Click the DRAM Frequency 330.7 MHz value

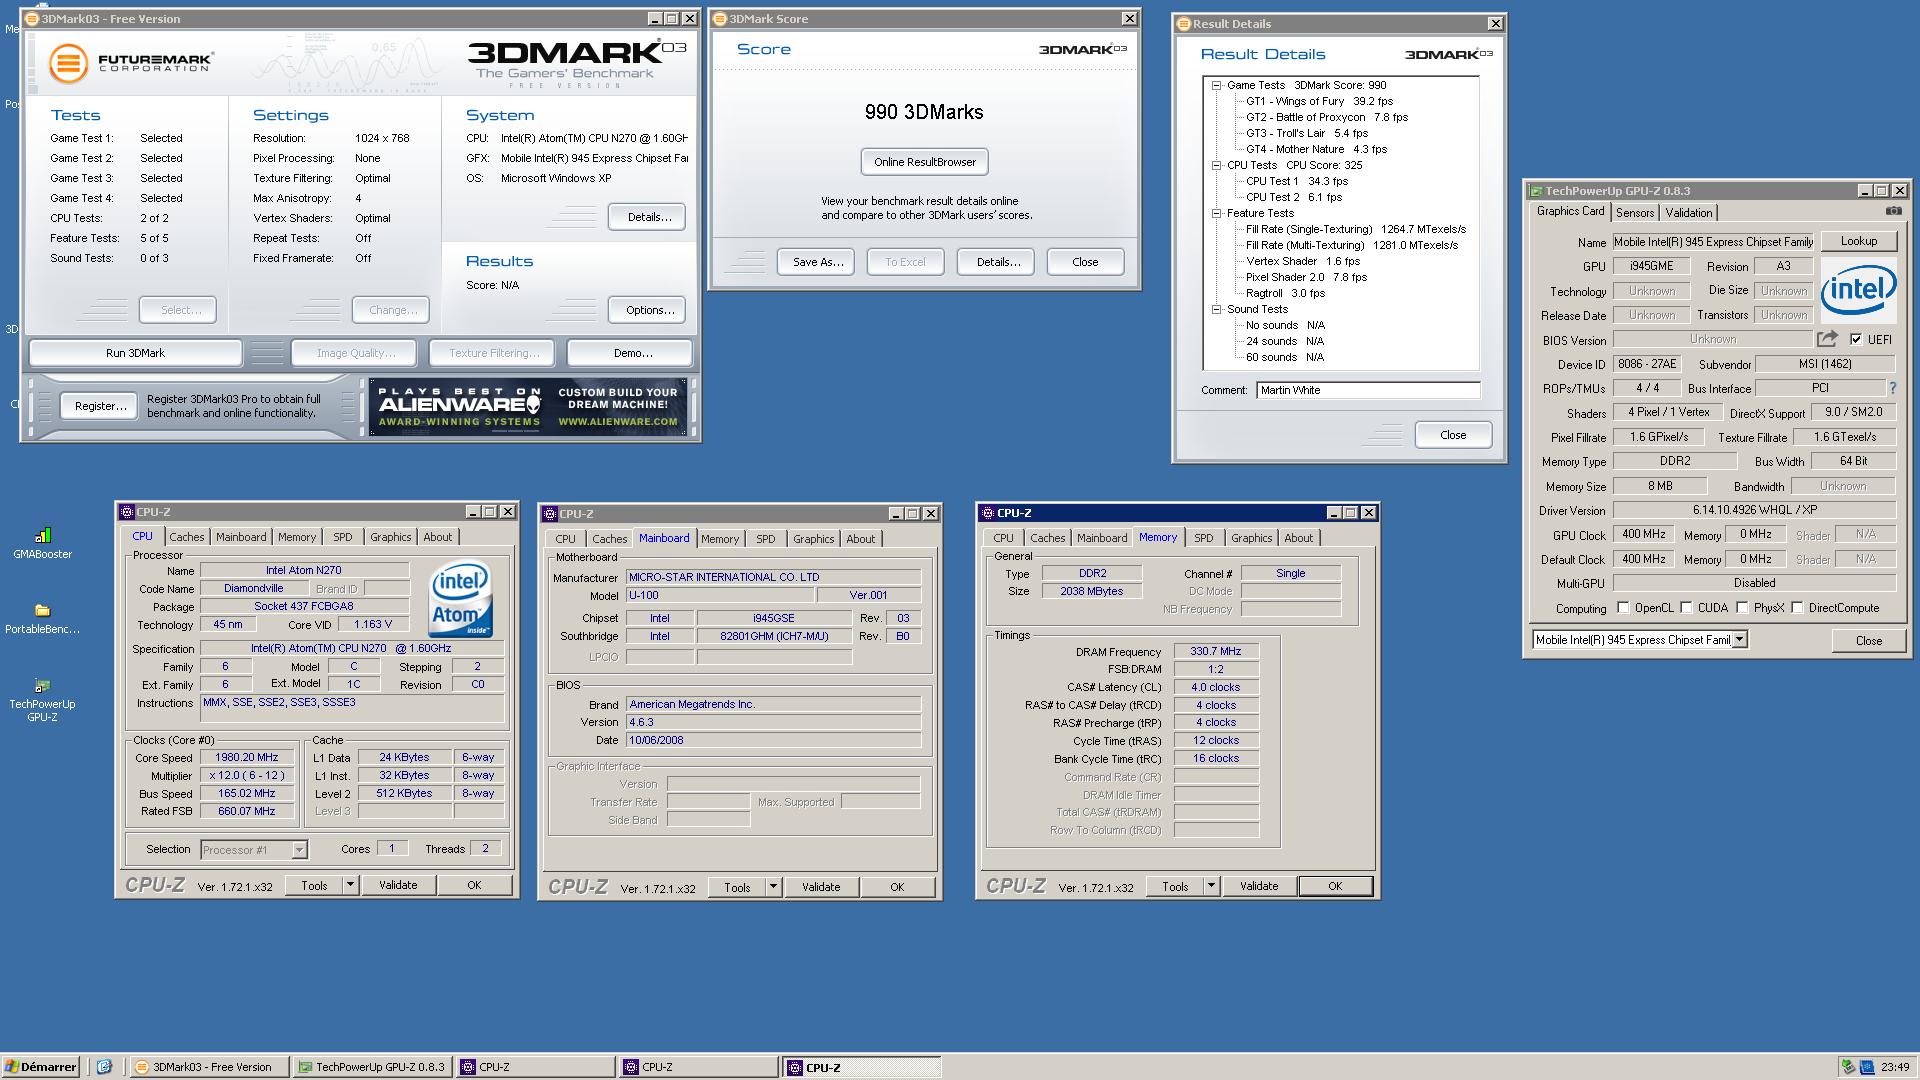[x=1216, y=651]
